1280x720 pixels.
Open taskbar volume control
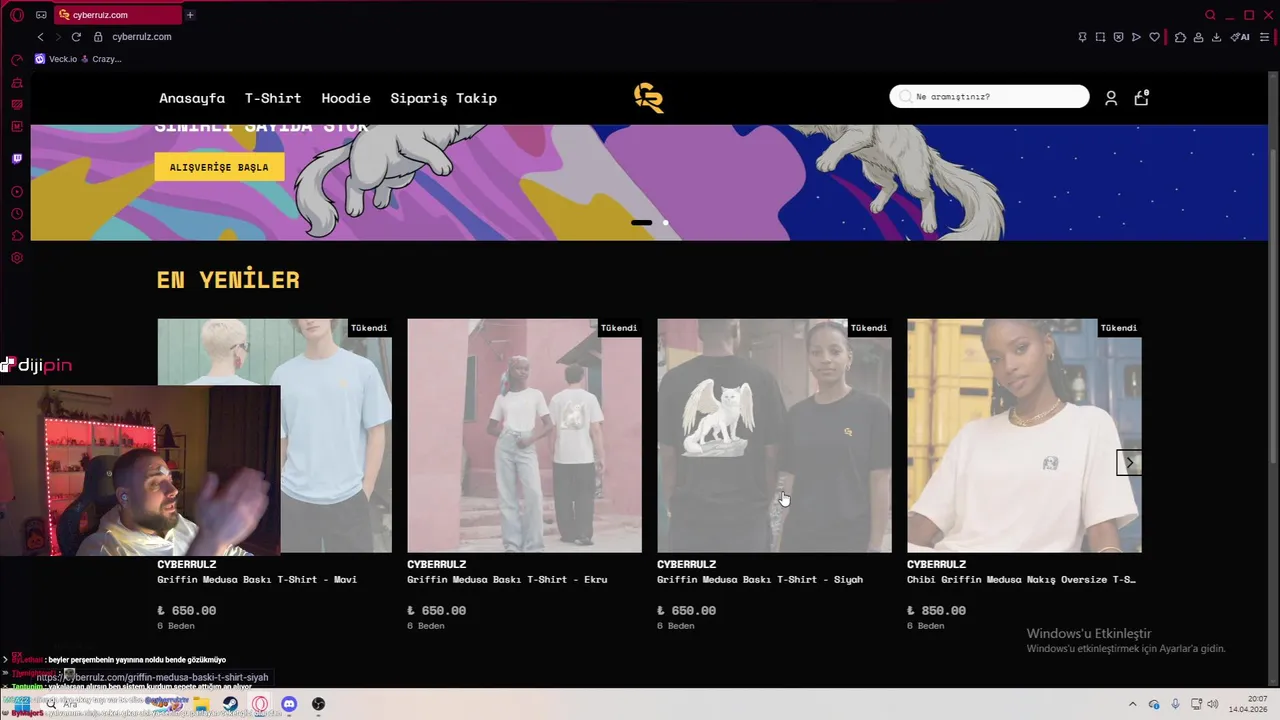pos(1212,704)
